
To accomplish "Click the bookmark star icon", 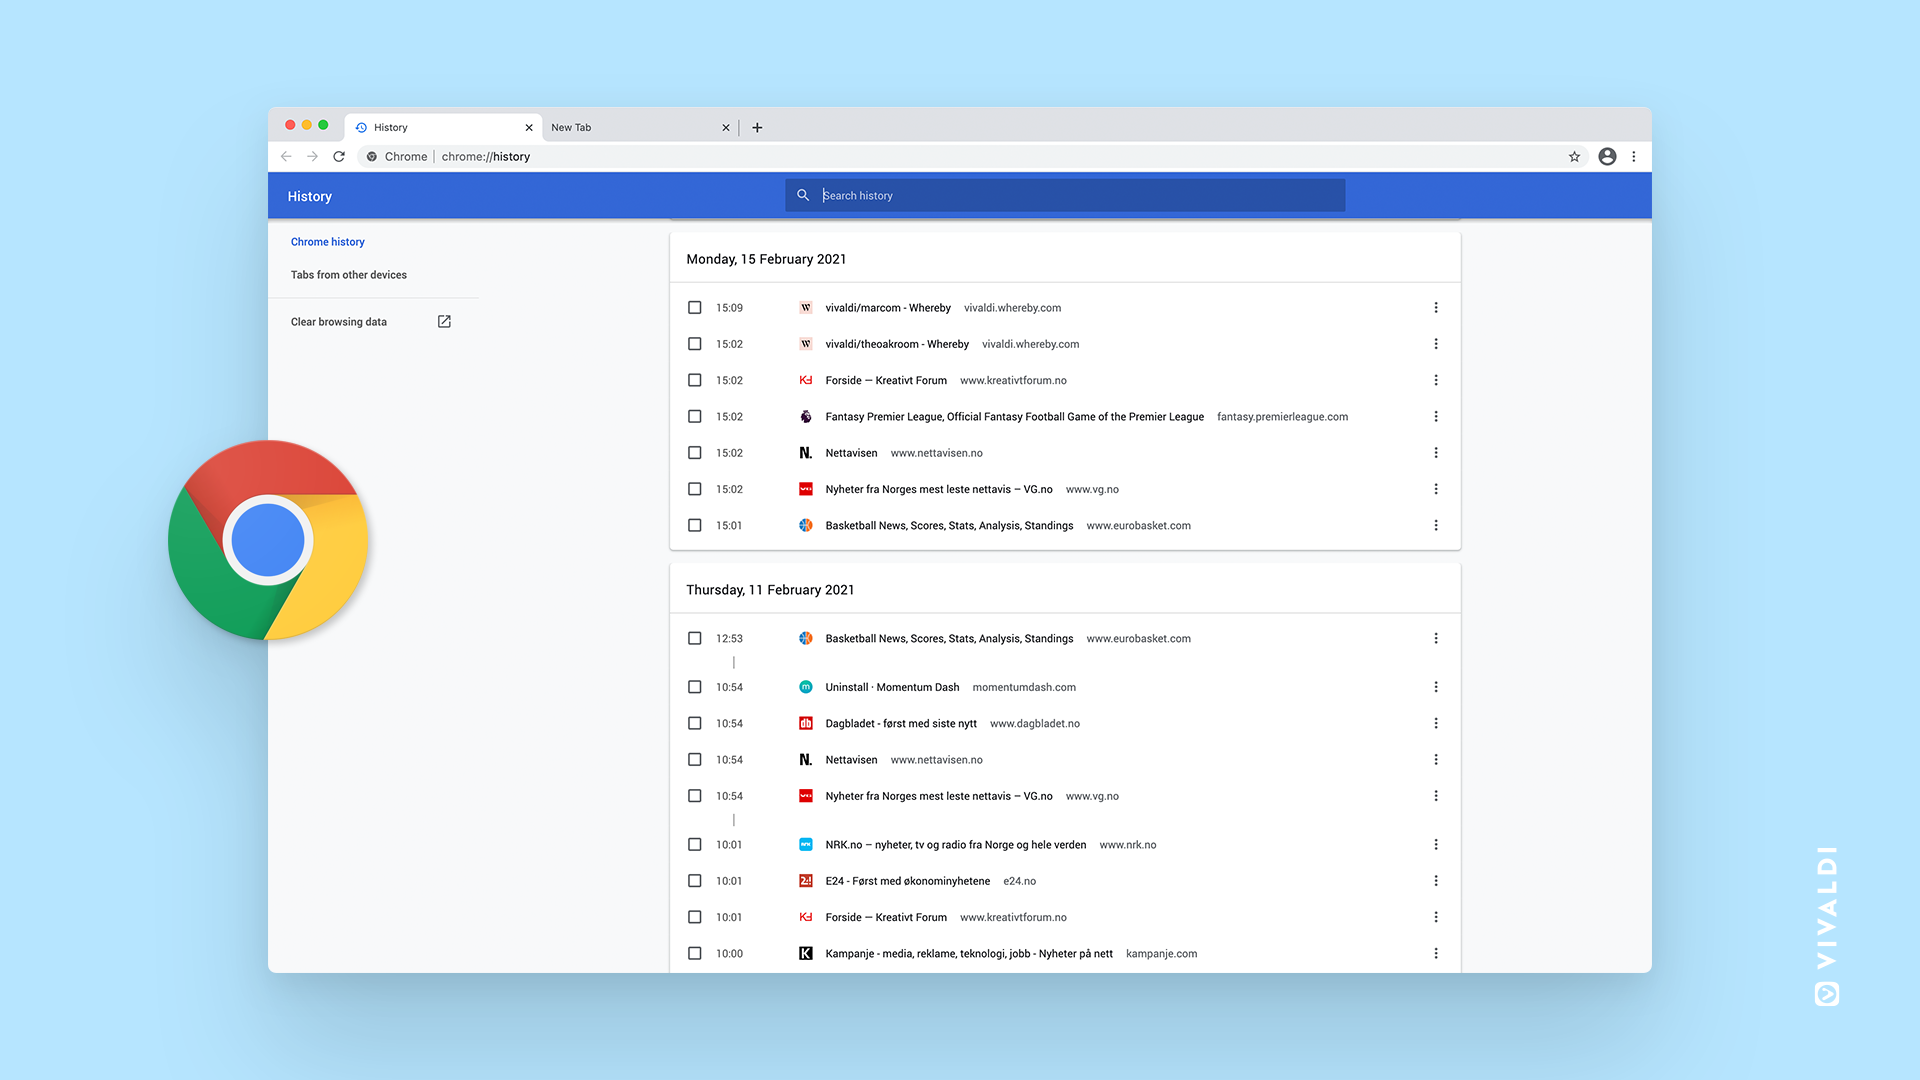I will [x=1573, y=156].
